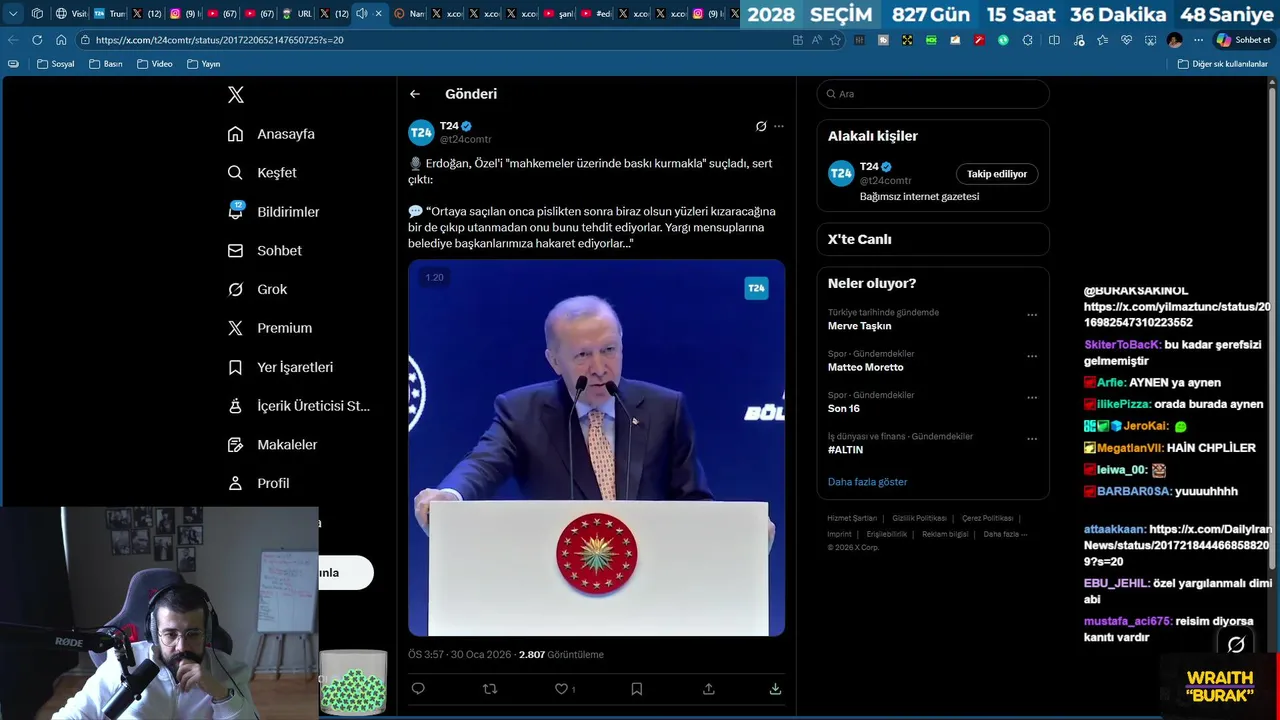The image size is (1280, 720).
Task: Click the Takip ediliyor button
Action: [997, 174]
